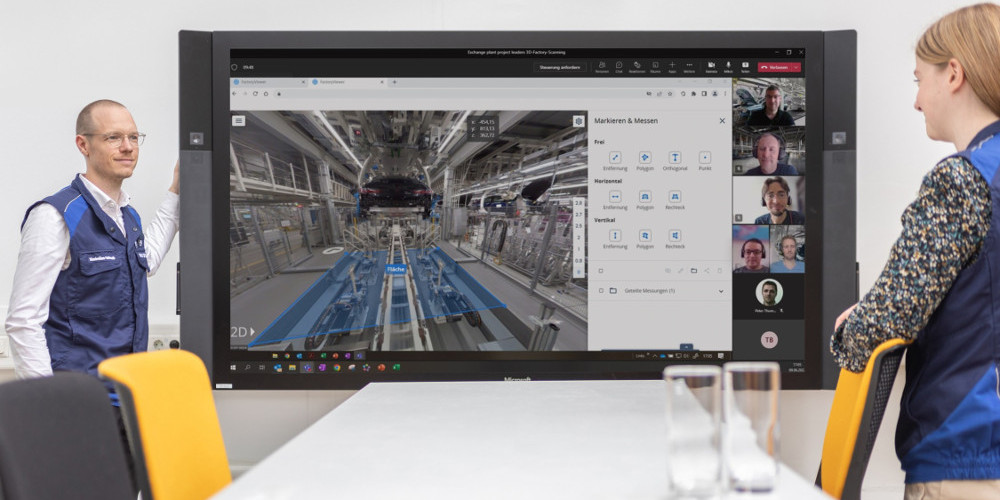Viewport: 1000px width, 500px height.
Task: Select the Vertikal Polygon tool
Action: pos(645,235)
